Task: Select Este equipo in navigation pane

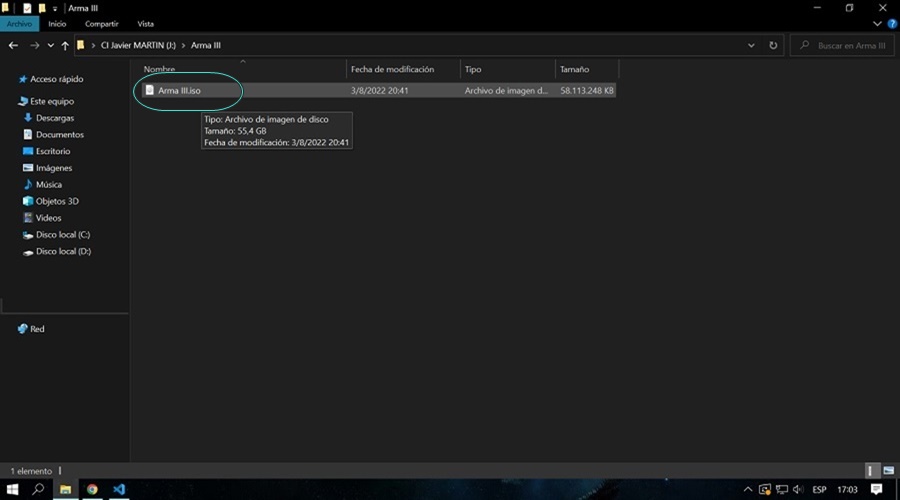Action: tap(52, 101)
